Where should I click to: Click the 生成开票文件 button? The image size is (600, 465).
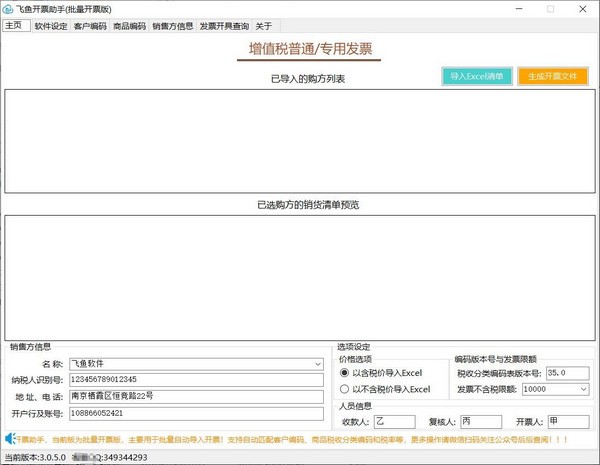[552, 76]
